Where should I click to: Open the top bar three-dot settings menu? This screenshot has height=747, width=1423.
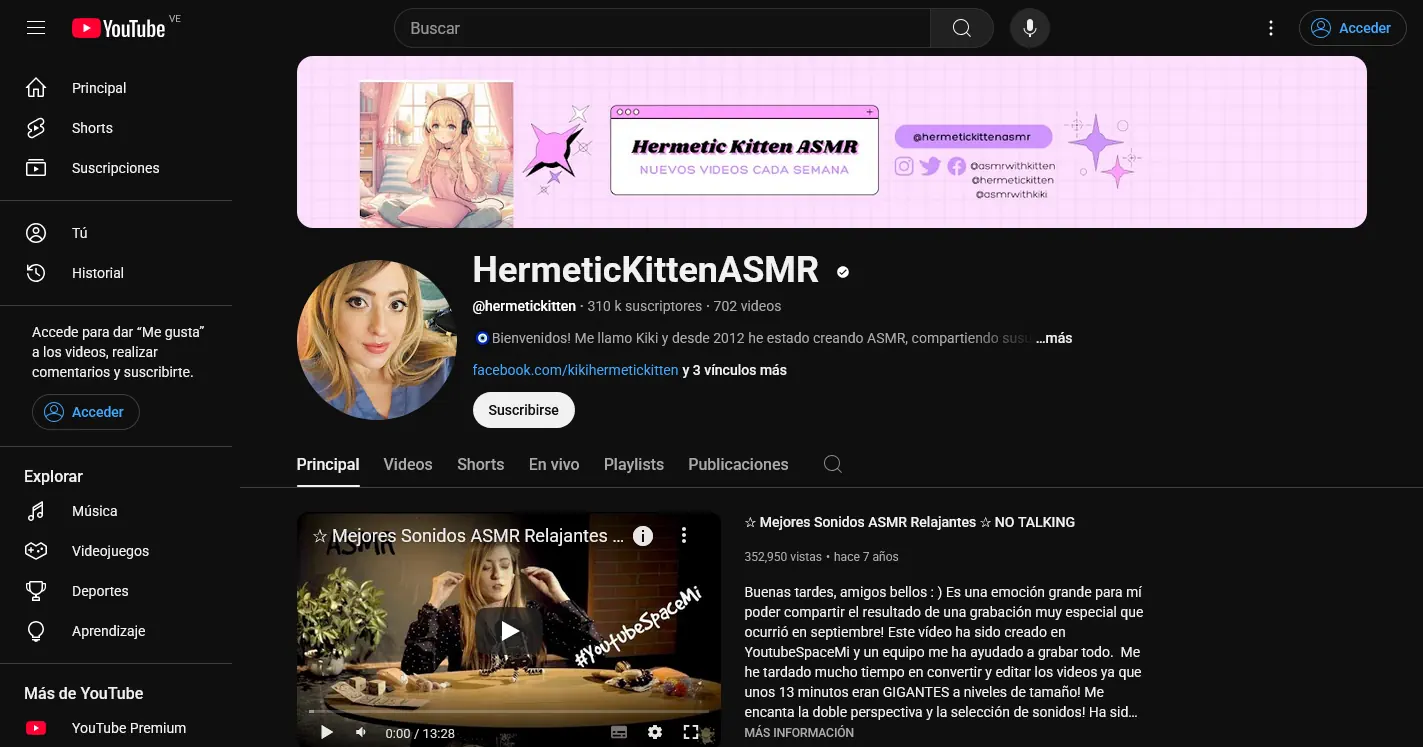[x=1271, y=28]
